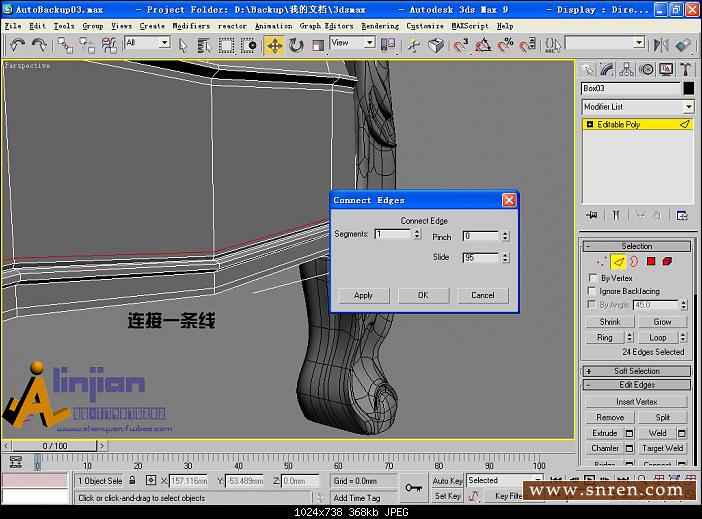This screenshot has width=702, height=519.
Task: Open the Rendering menu
Action: pos(380,26)
